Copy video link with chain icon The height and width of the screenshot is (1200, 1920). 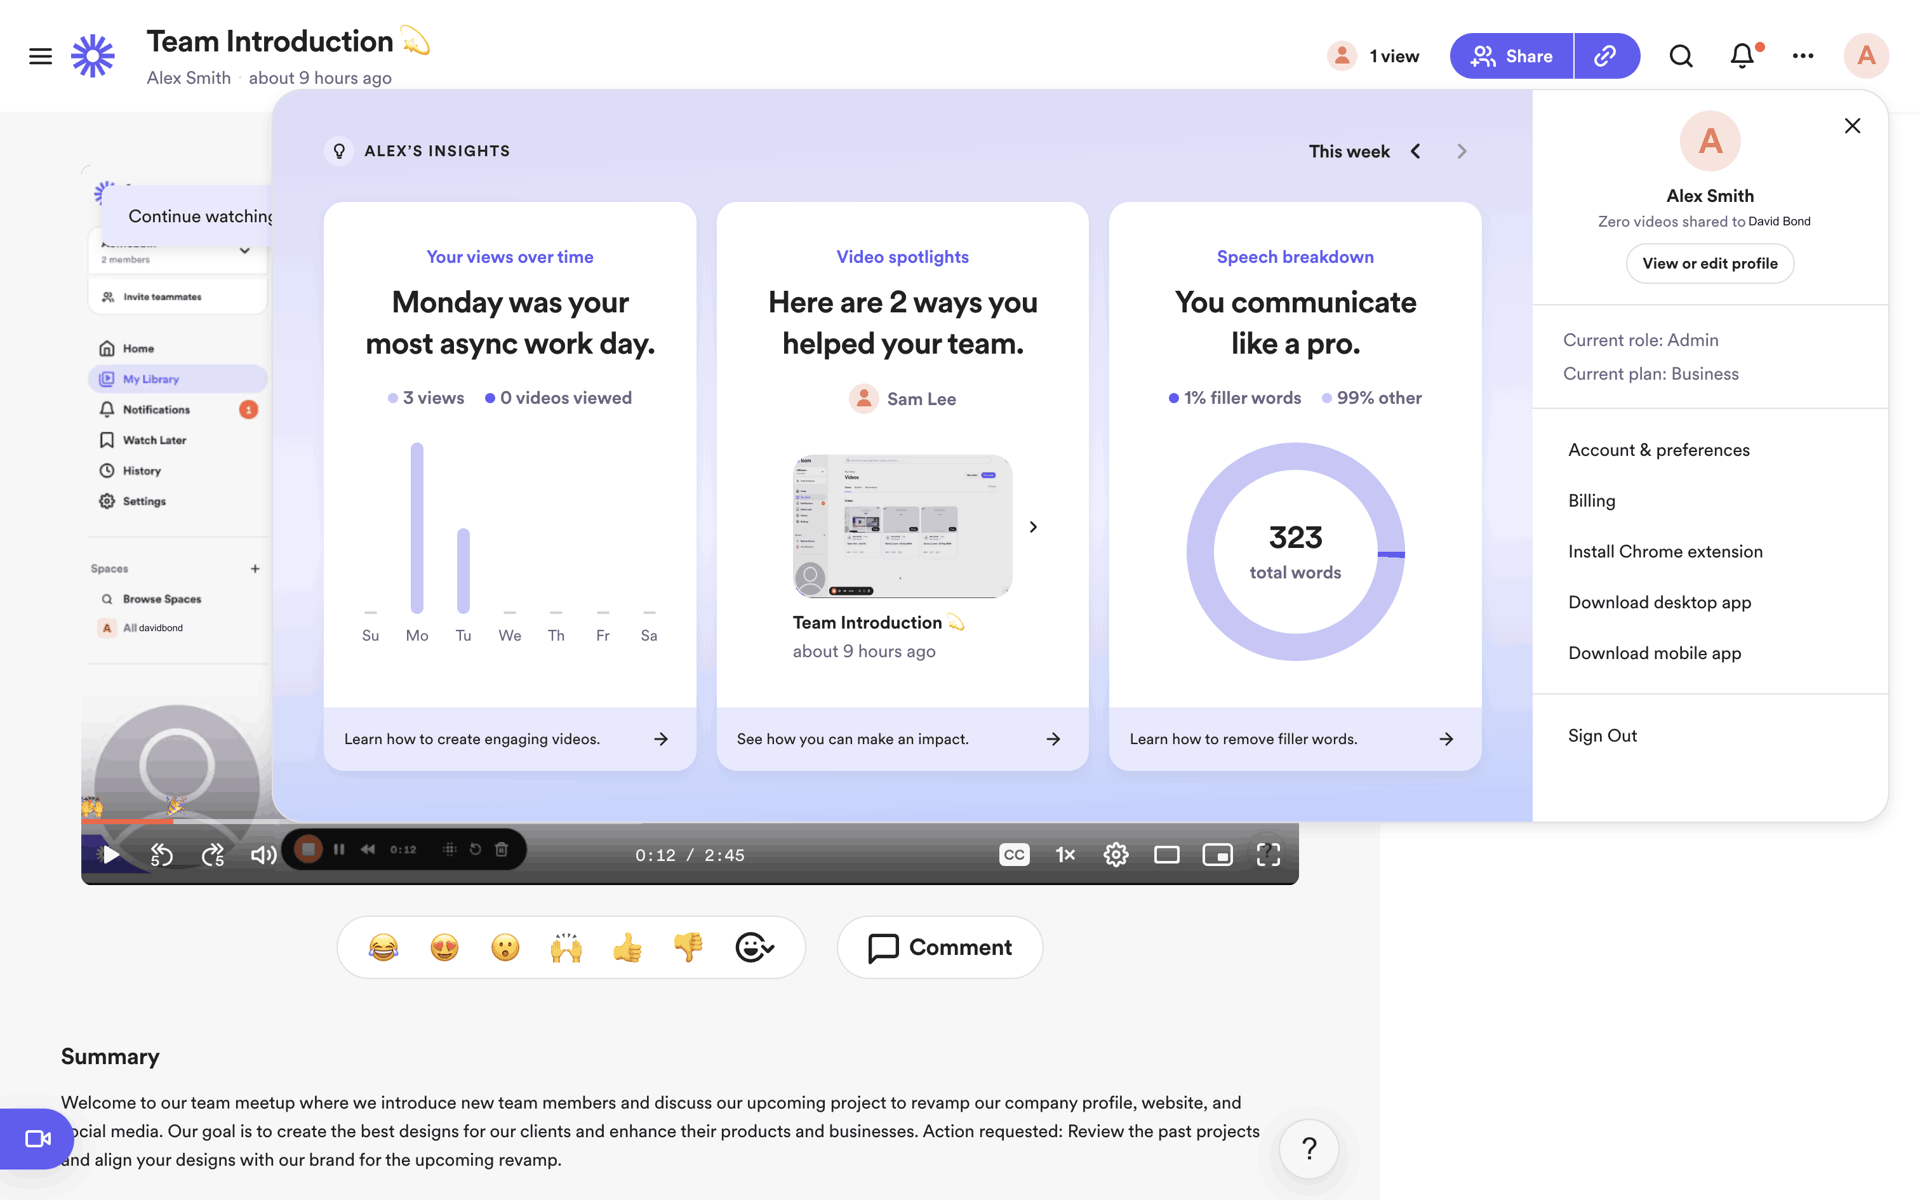[x=1606, y=56]
